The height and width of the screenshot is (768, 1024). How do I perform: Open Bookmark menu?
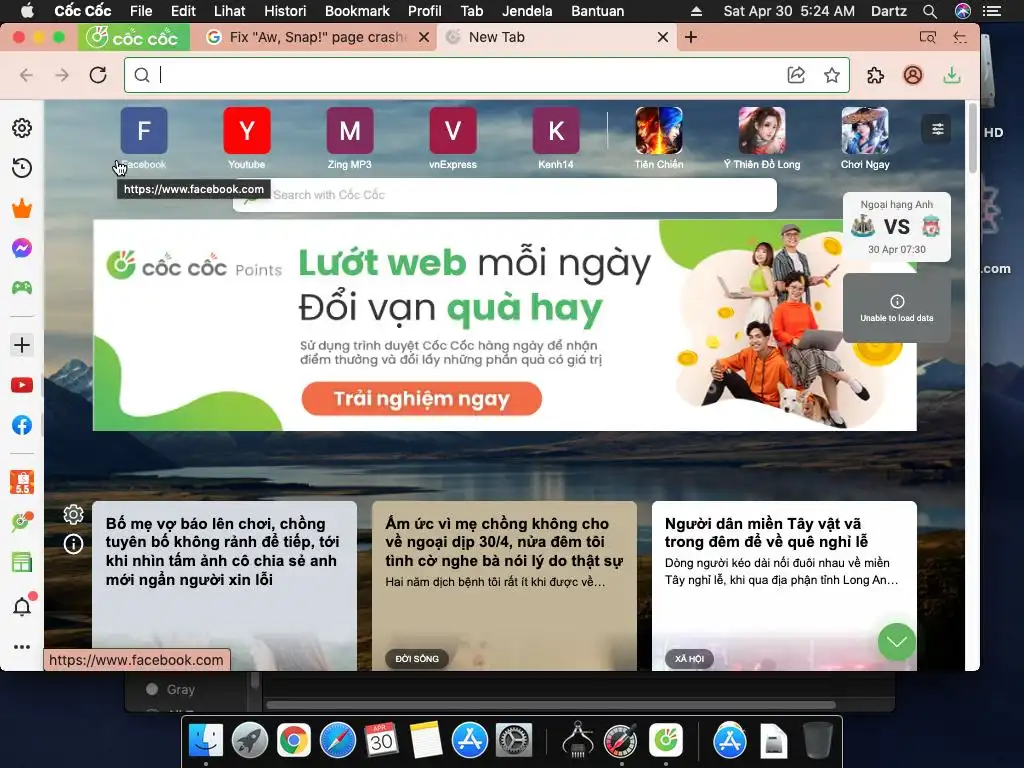[x=357, y=11]
